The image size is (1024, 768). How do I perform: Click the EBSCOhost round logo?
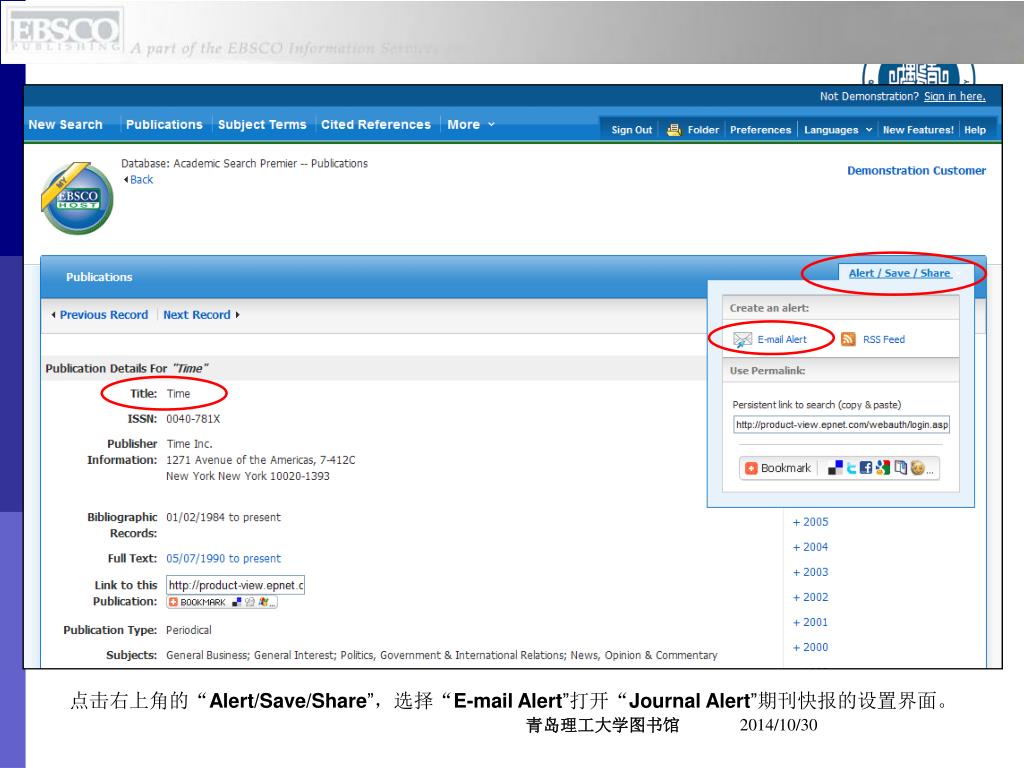[x=77, y=199]
